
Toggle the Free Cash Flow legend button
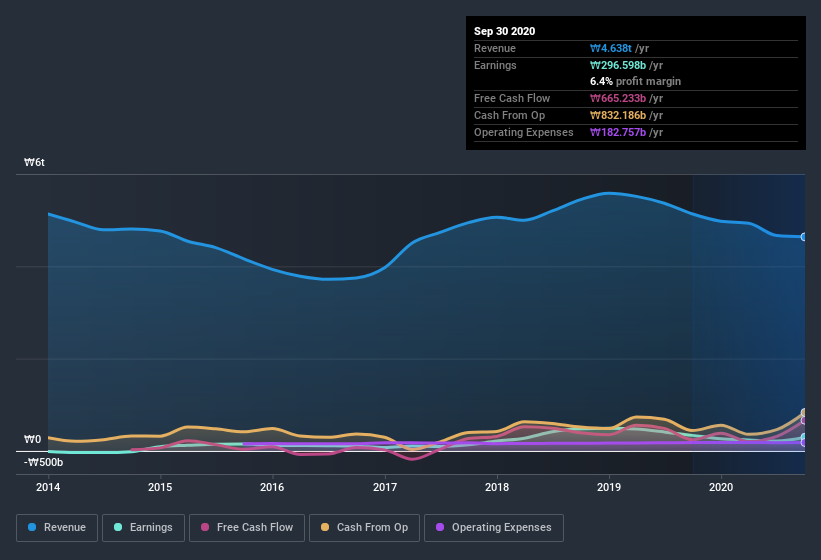click(247, 528)
